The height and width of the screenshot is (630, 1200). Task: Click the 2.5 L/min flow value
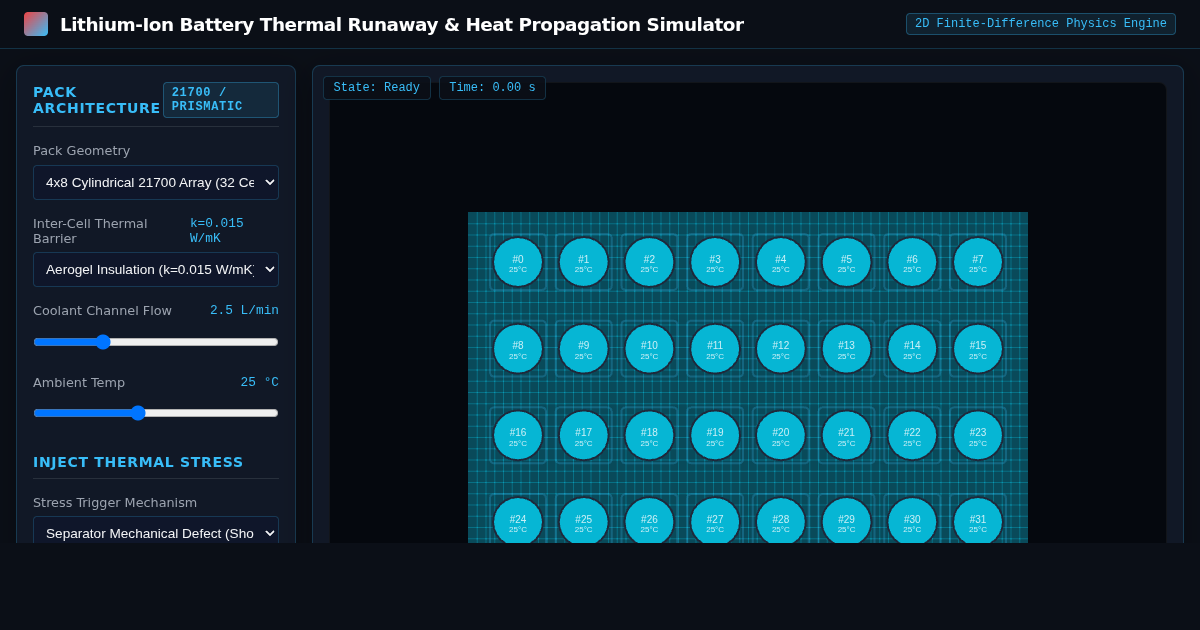point(244,311)
